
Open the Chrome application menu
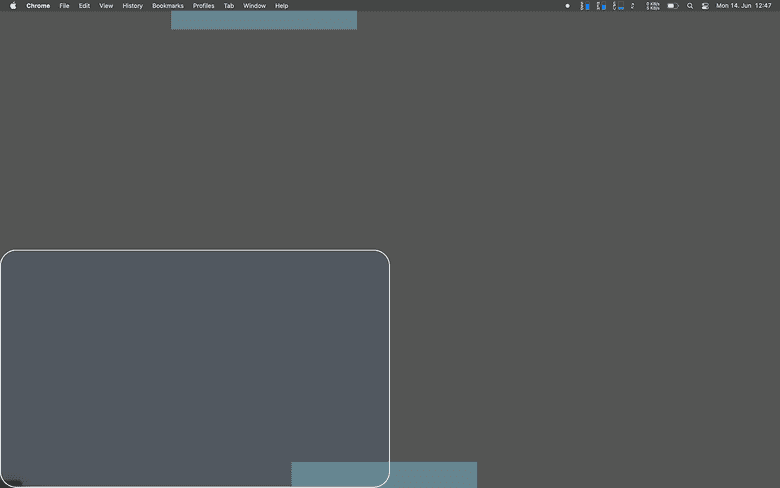(38, 6)
